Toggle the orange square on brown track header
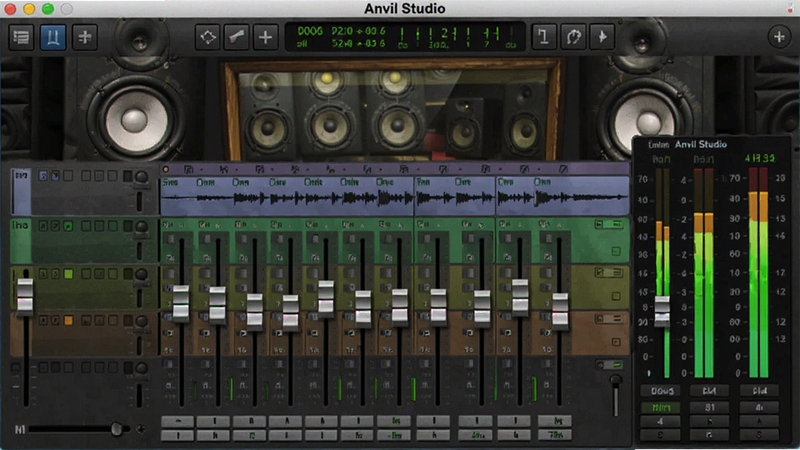Image resolution: width=800 pixels, height=450 pixels. pos(68,320)
